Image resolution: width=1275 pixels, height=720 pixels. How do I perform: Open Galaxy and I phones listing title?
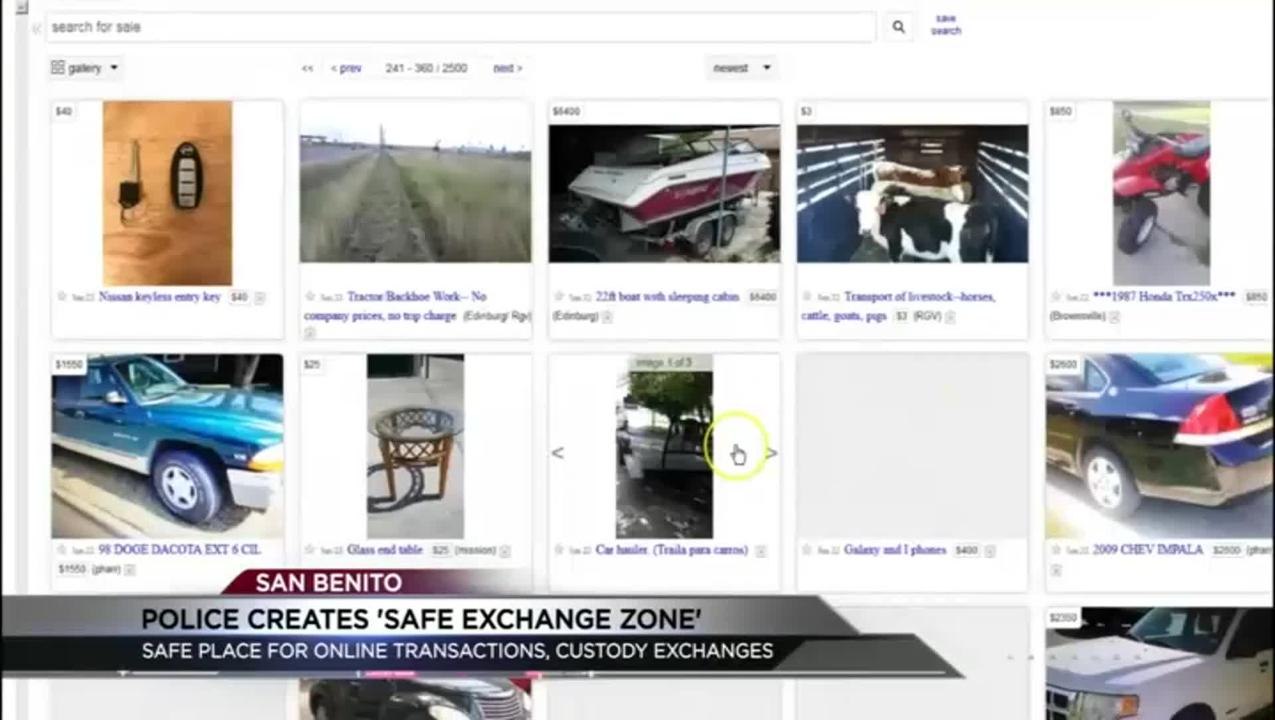coord(896,550)
